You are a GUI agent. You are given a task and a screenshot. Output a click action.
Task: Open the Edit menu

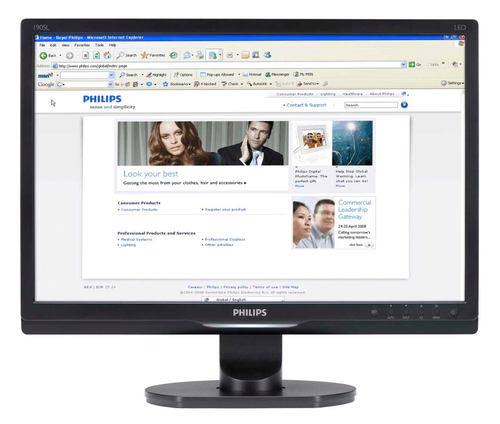[53, 45]
